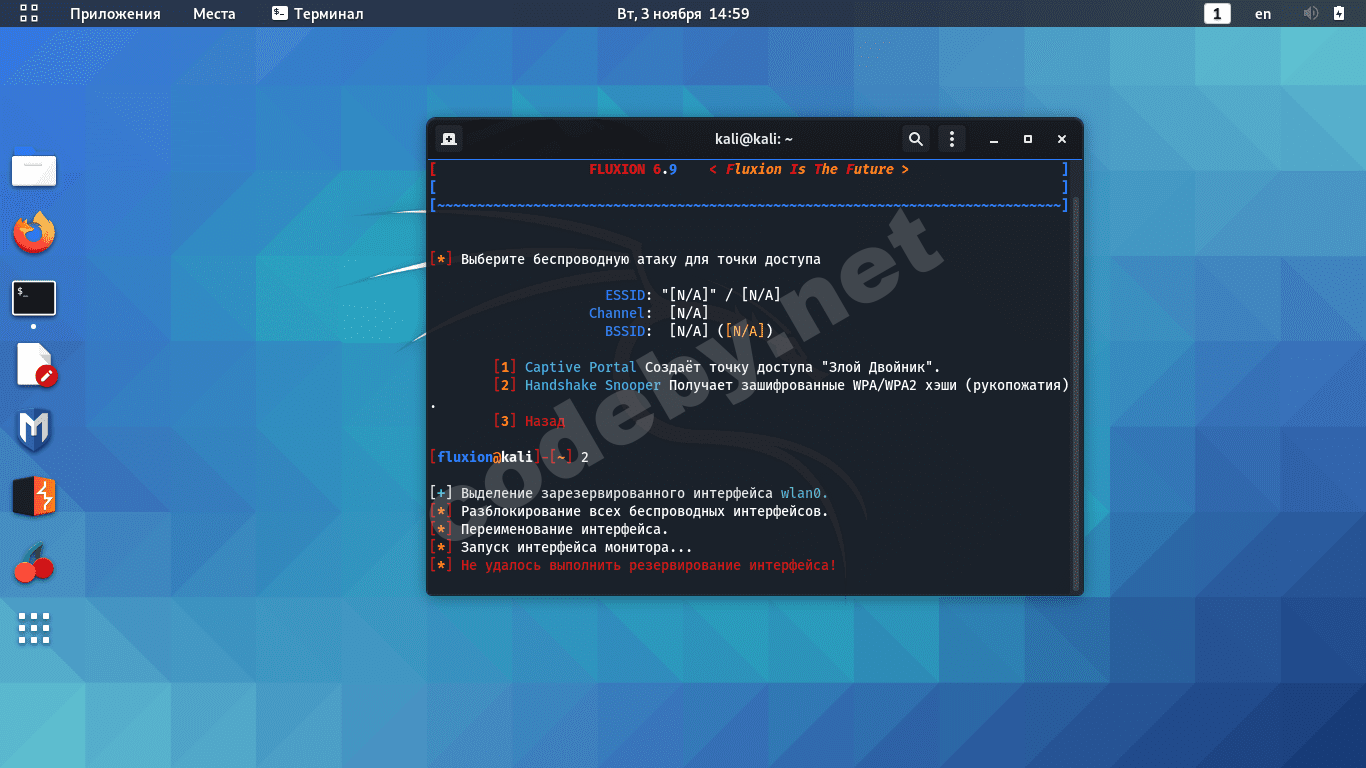Click the ESSID label in terminal
This screenshot has height=768, width=1366.
tap(625, 295)
